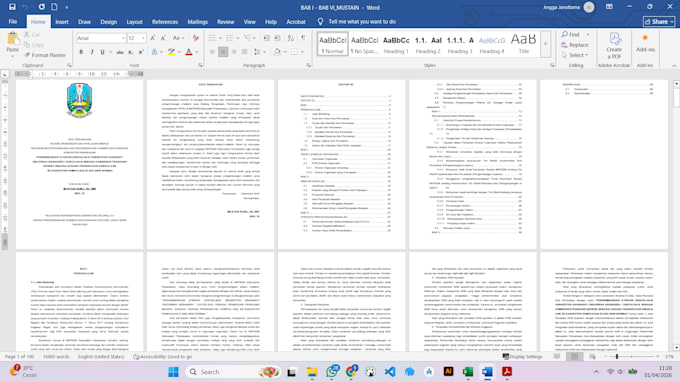Image resolution: width=680 pixels, height=382 pixels.
Task: Apply superscript formatting
Action: click(x=141, y=52)
